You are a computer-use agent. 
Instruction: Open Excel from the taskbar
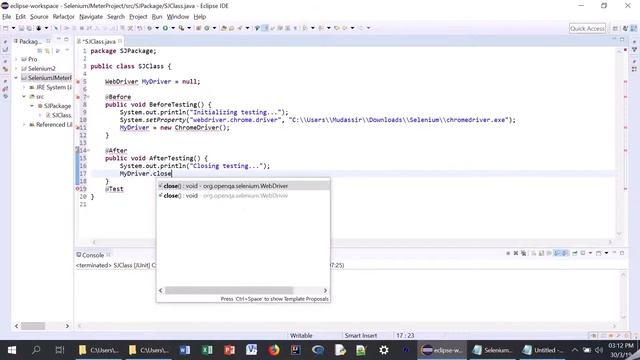click(207, 350)
